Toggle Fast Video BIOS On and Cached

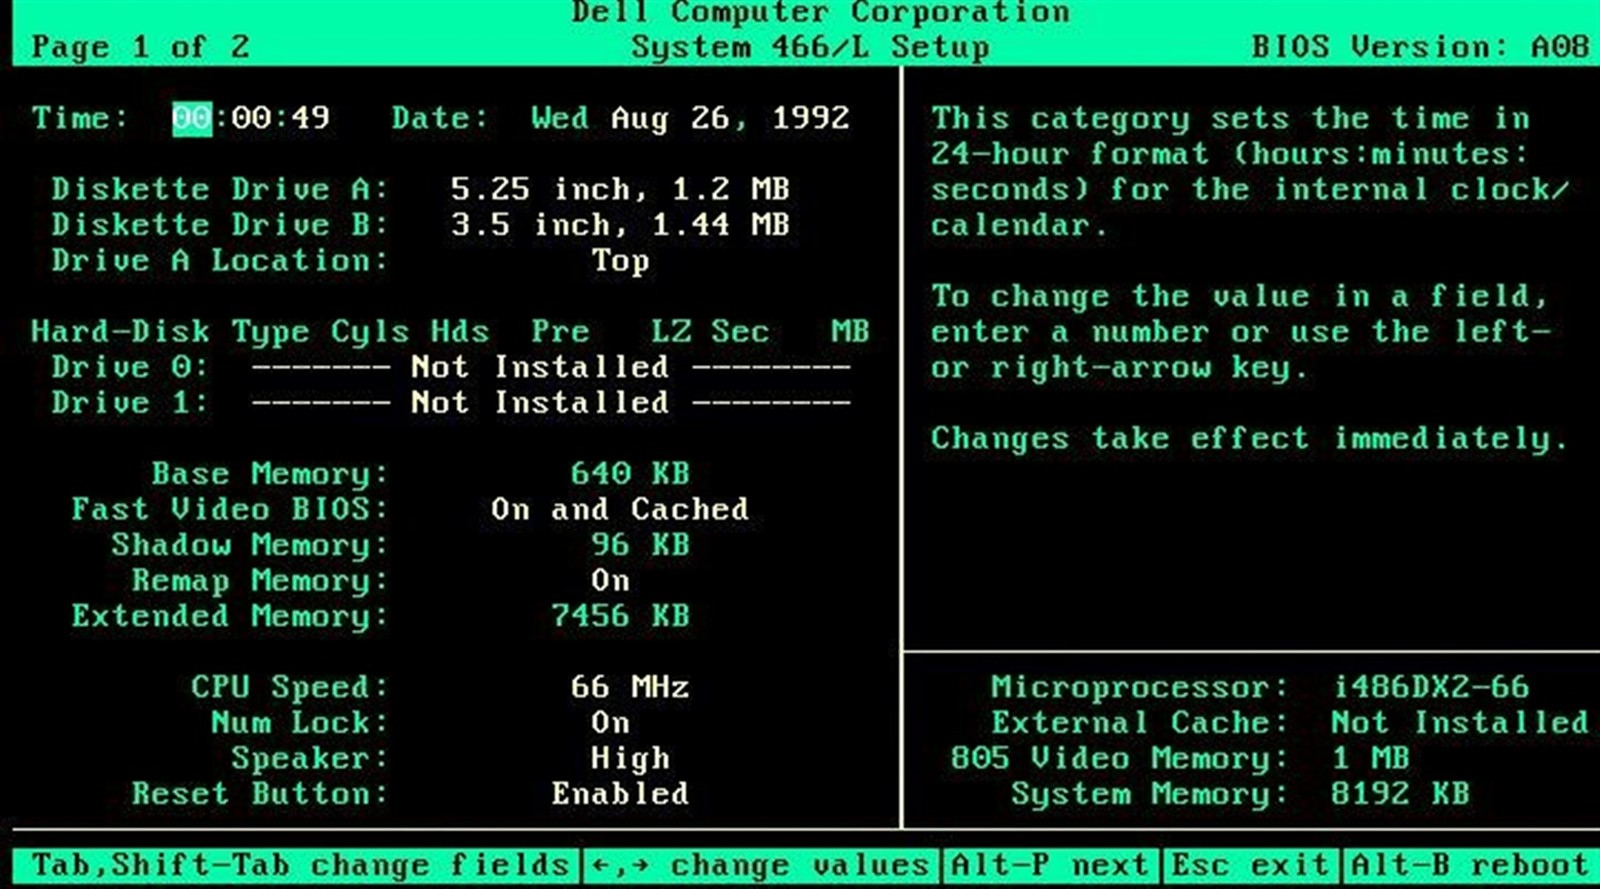click(x=620, y=509)
